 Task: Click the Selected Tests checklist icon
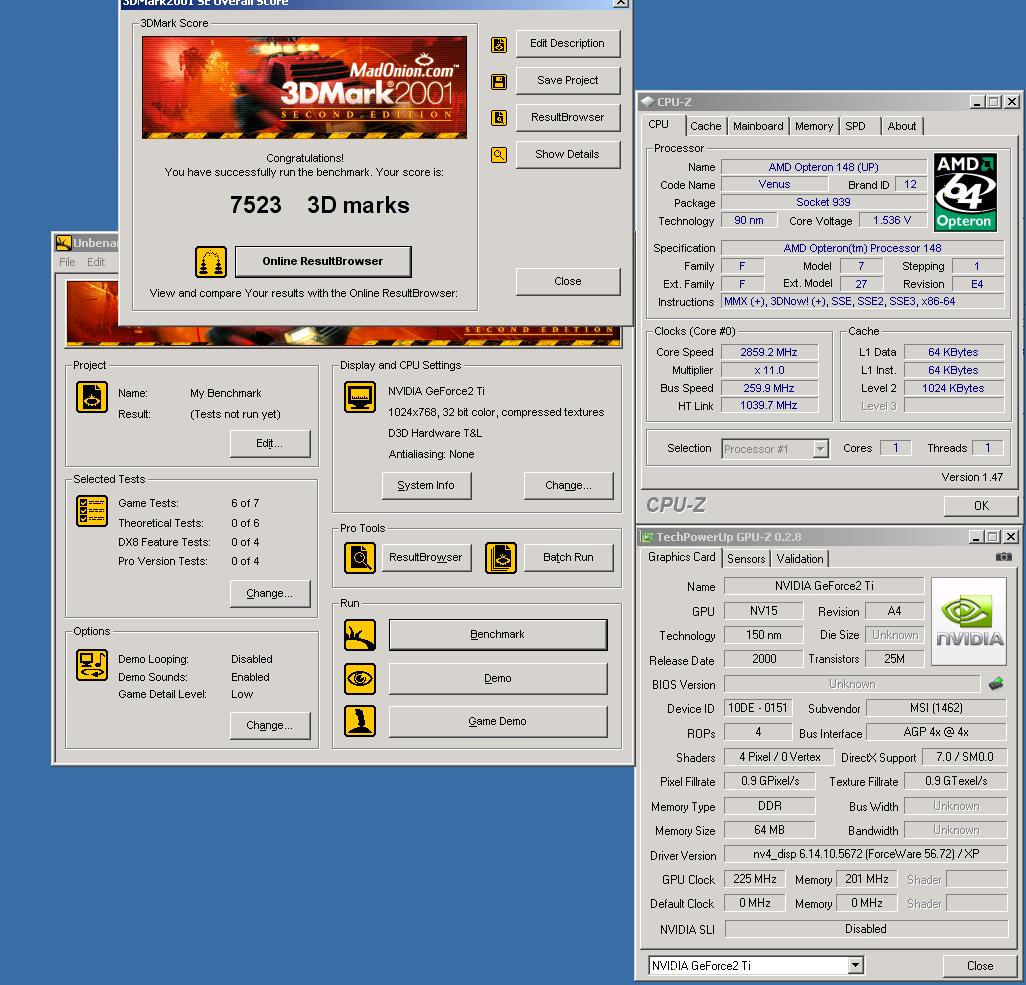pos(92,510)
